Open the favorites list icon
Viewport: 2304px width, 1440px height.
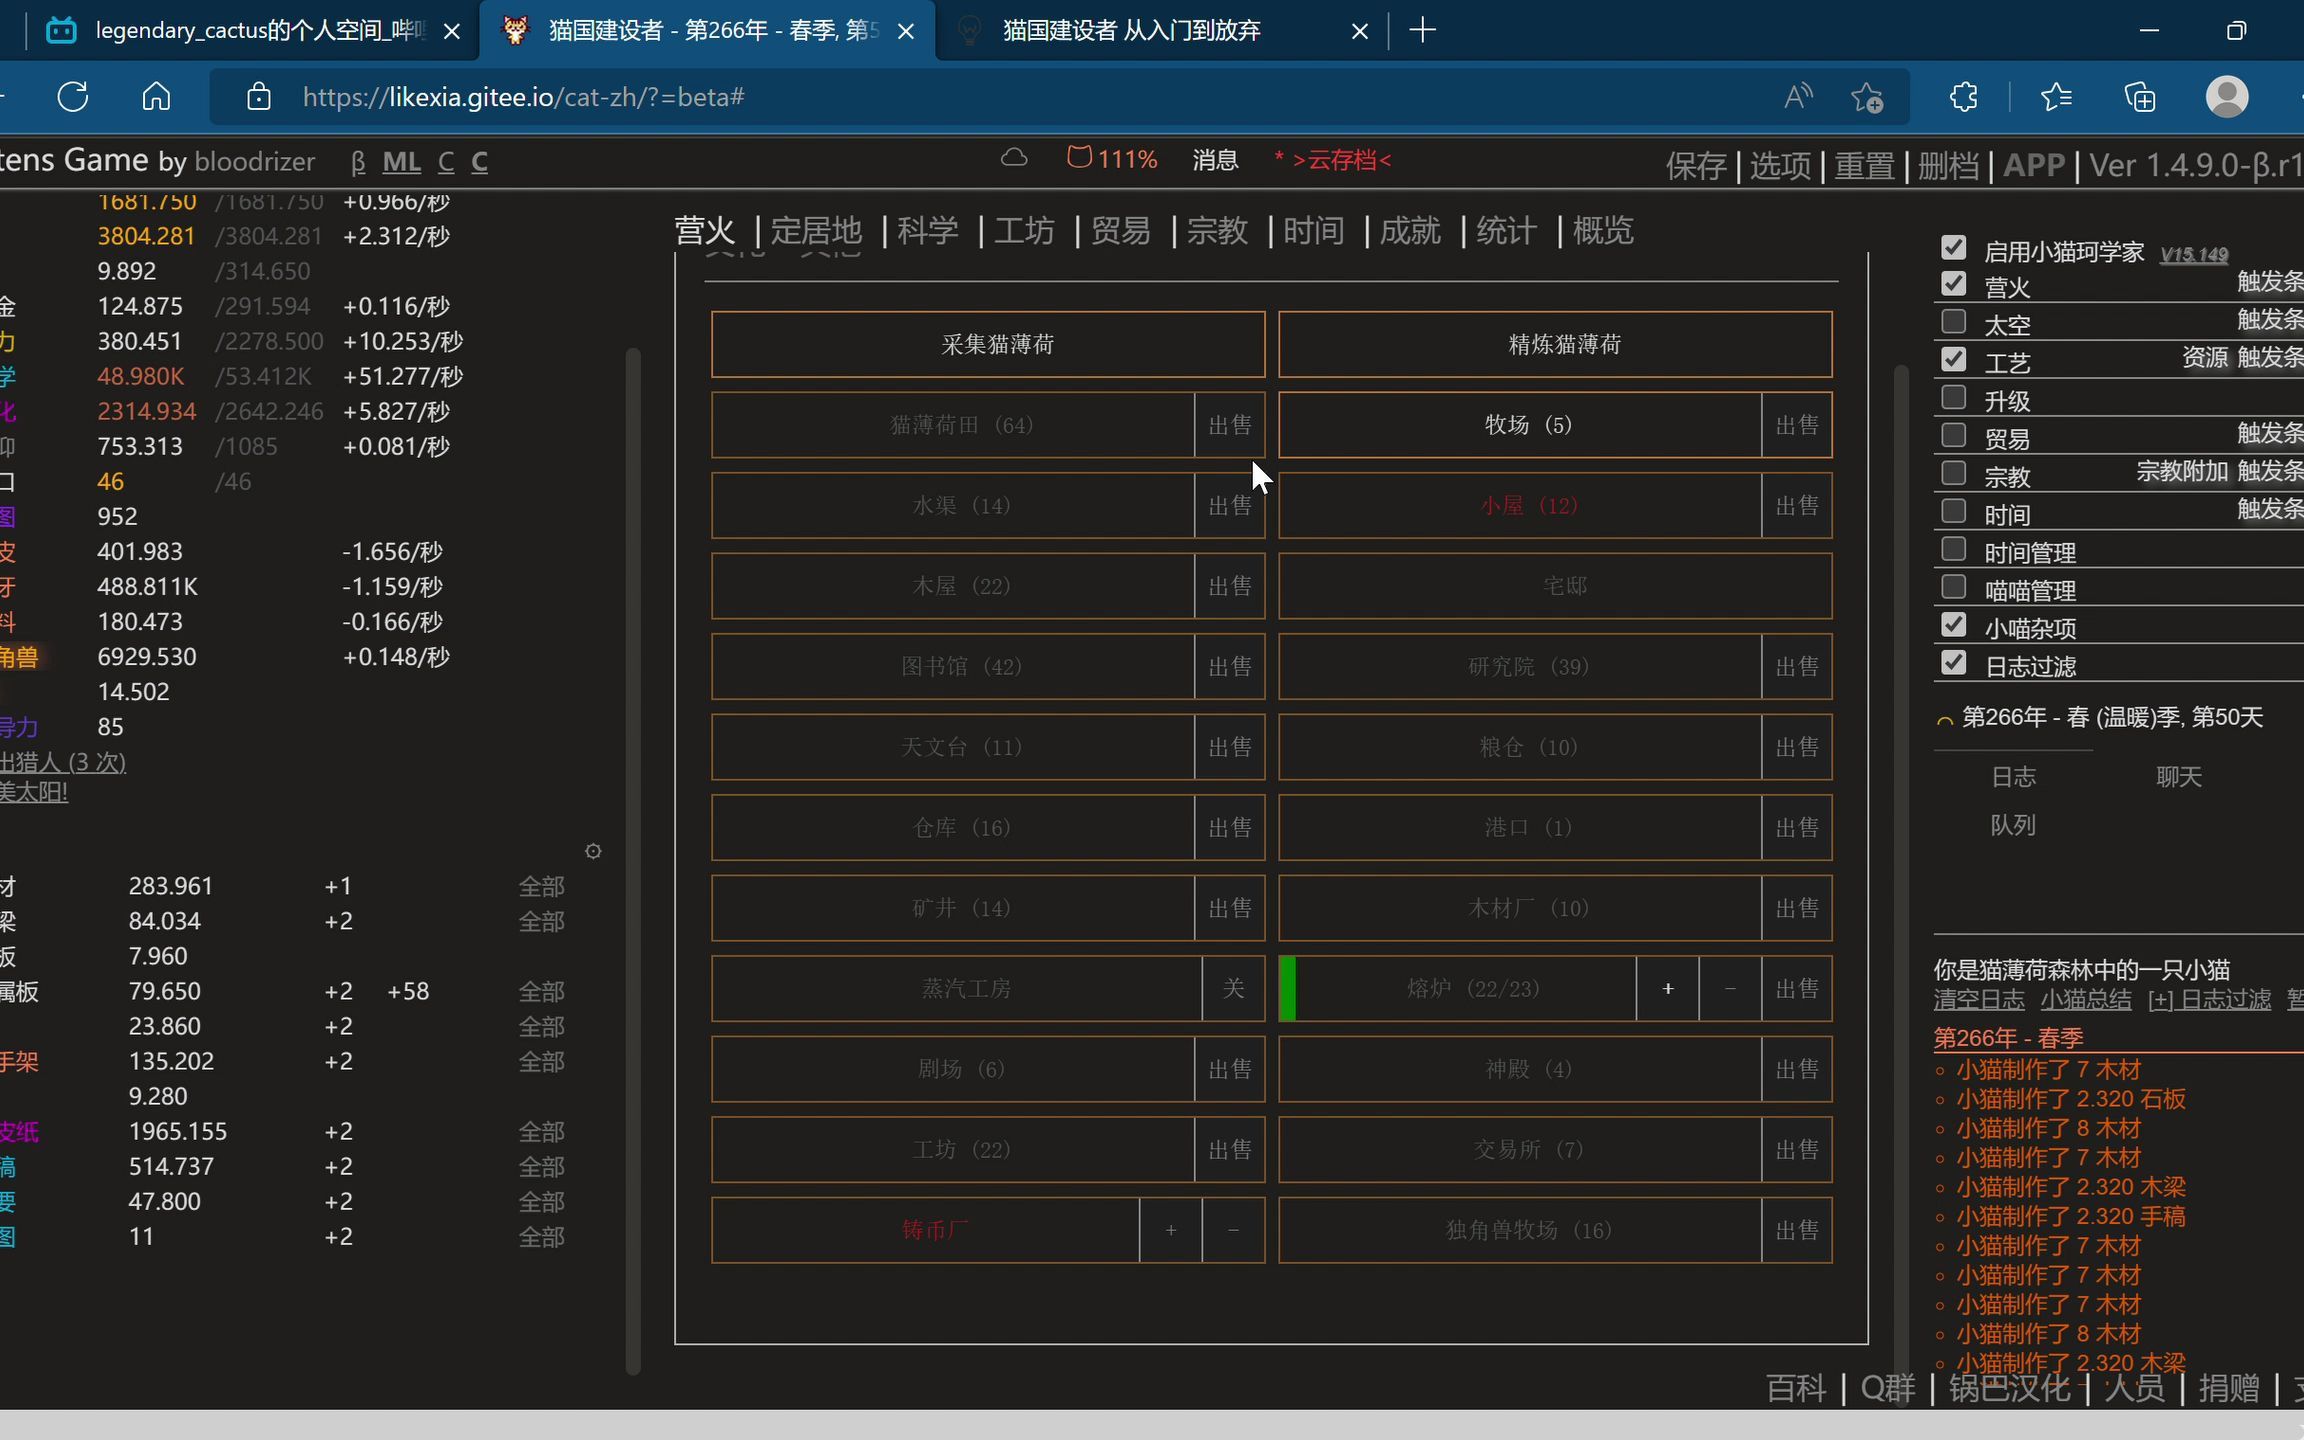pos(2056,97)
